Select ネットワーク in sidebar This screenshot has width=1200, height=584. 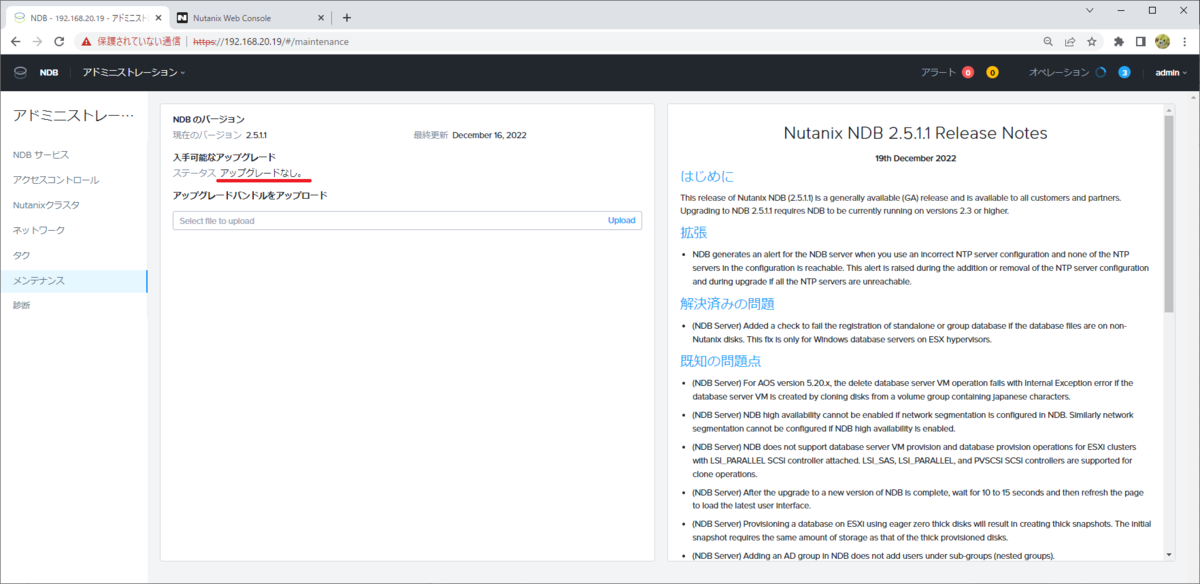(x=38, y=230)
